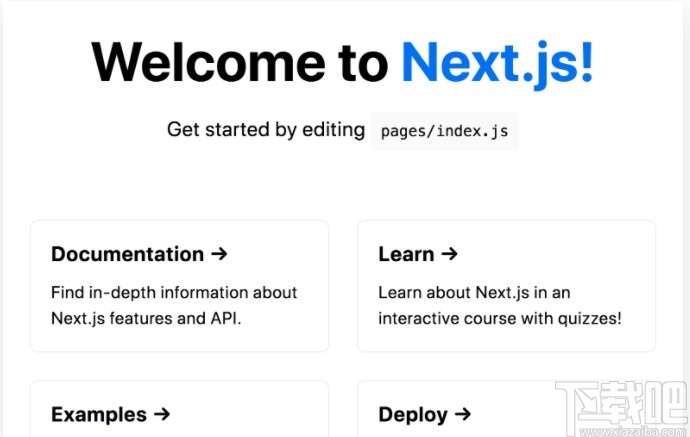Click the pages/index.js code snippet

click(x=444, y=131)
